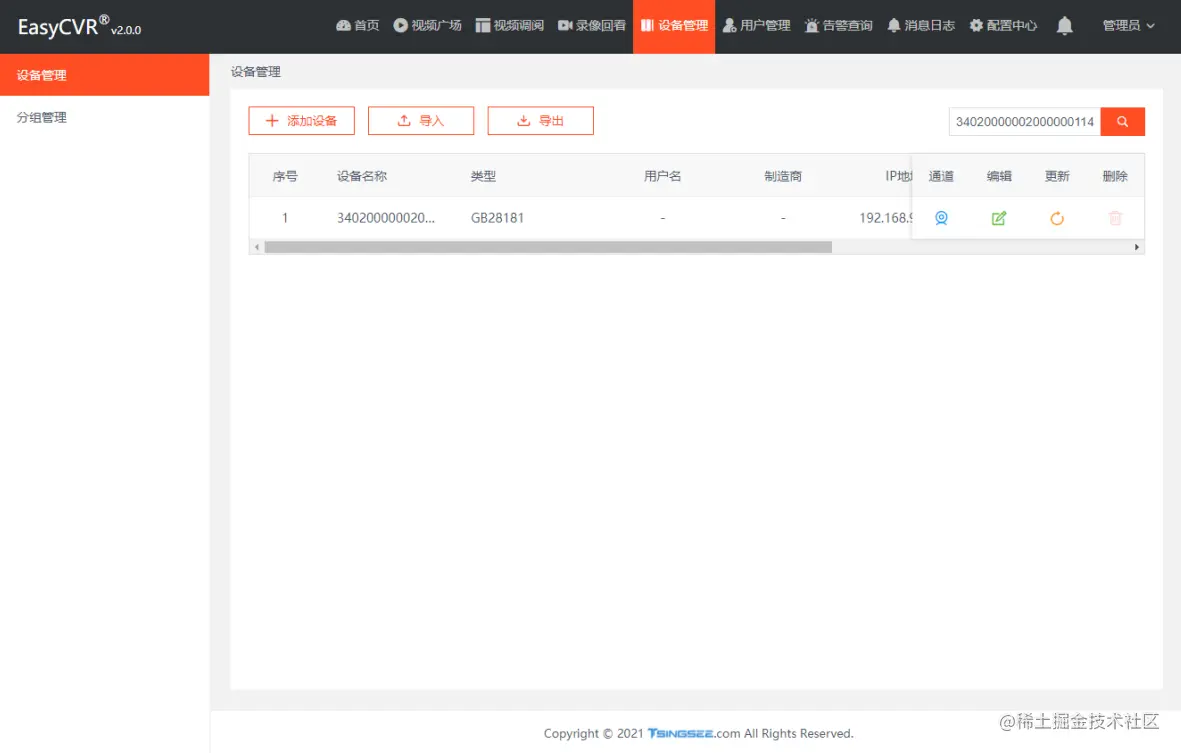Click the device name 340200000020... cell

point(386,218)
